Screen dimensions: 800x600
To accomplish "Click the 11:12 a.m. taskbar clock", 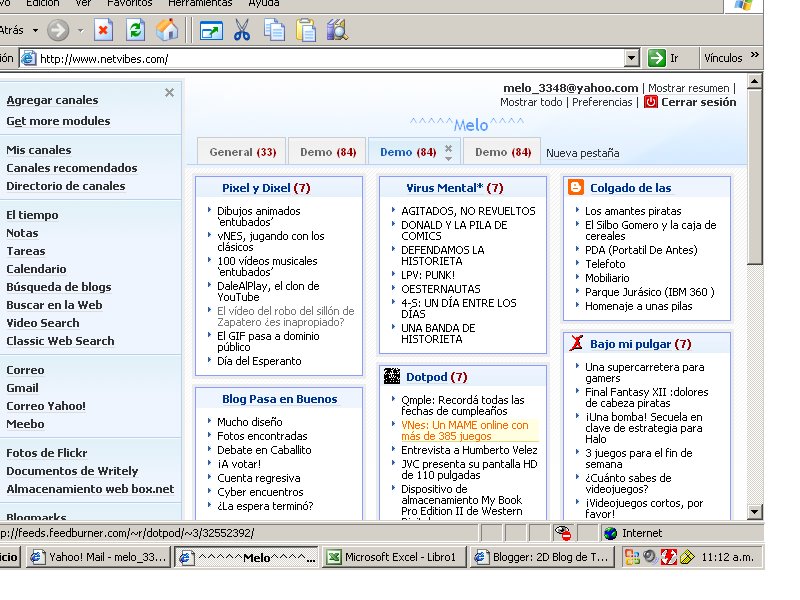I will [x=727, y=557].
